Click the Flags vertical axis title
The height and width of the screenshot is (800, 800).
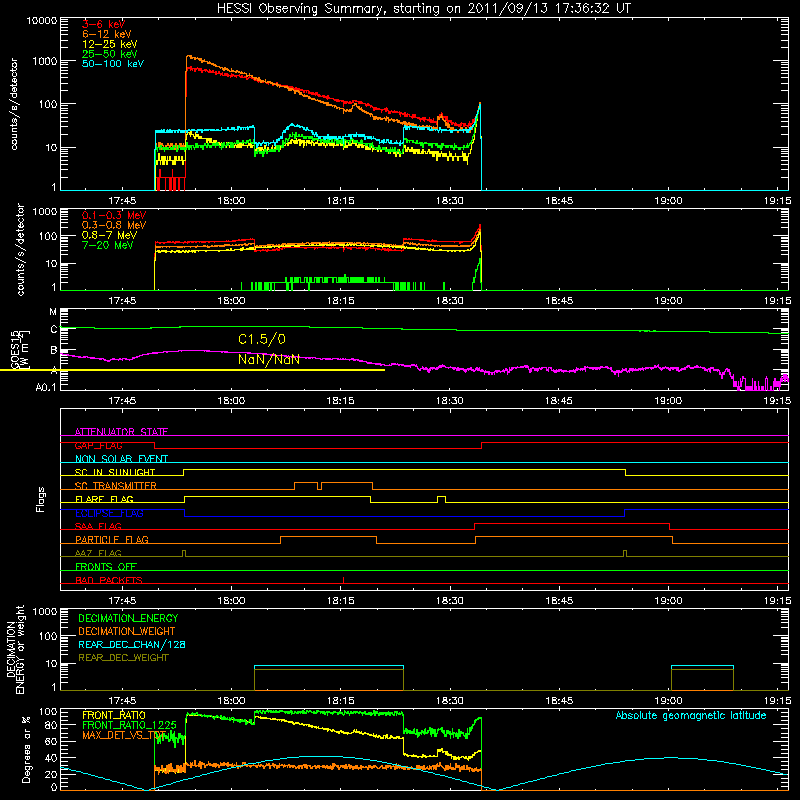click(x=40, y=499)
